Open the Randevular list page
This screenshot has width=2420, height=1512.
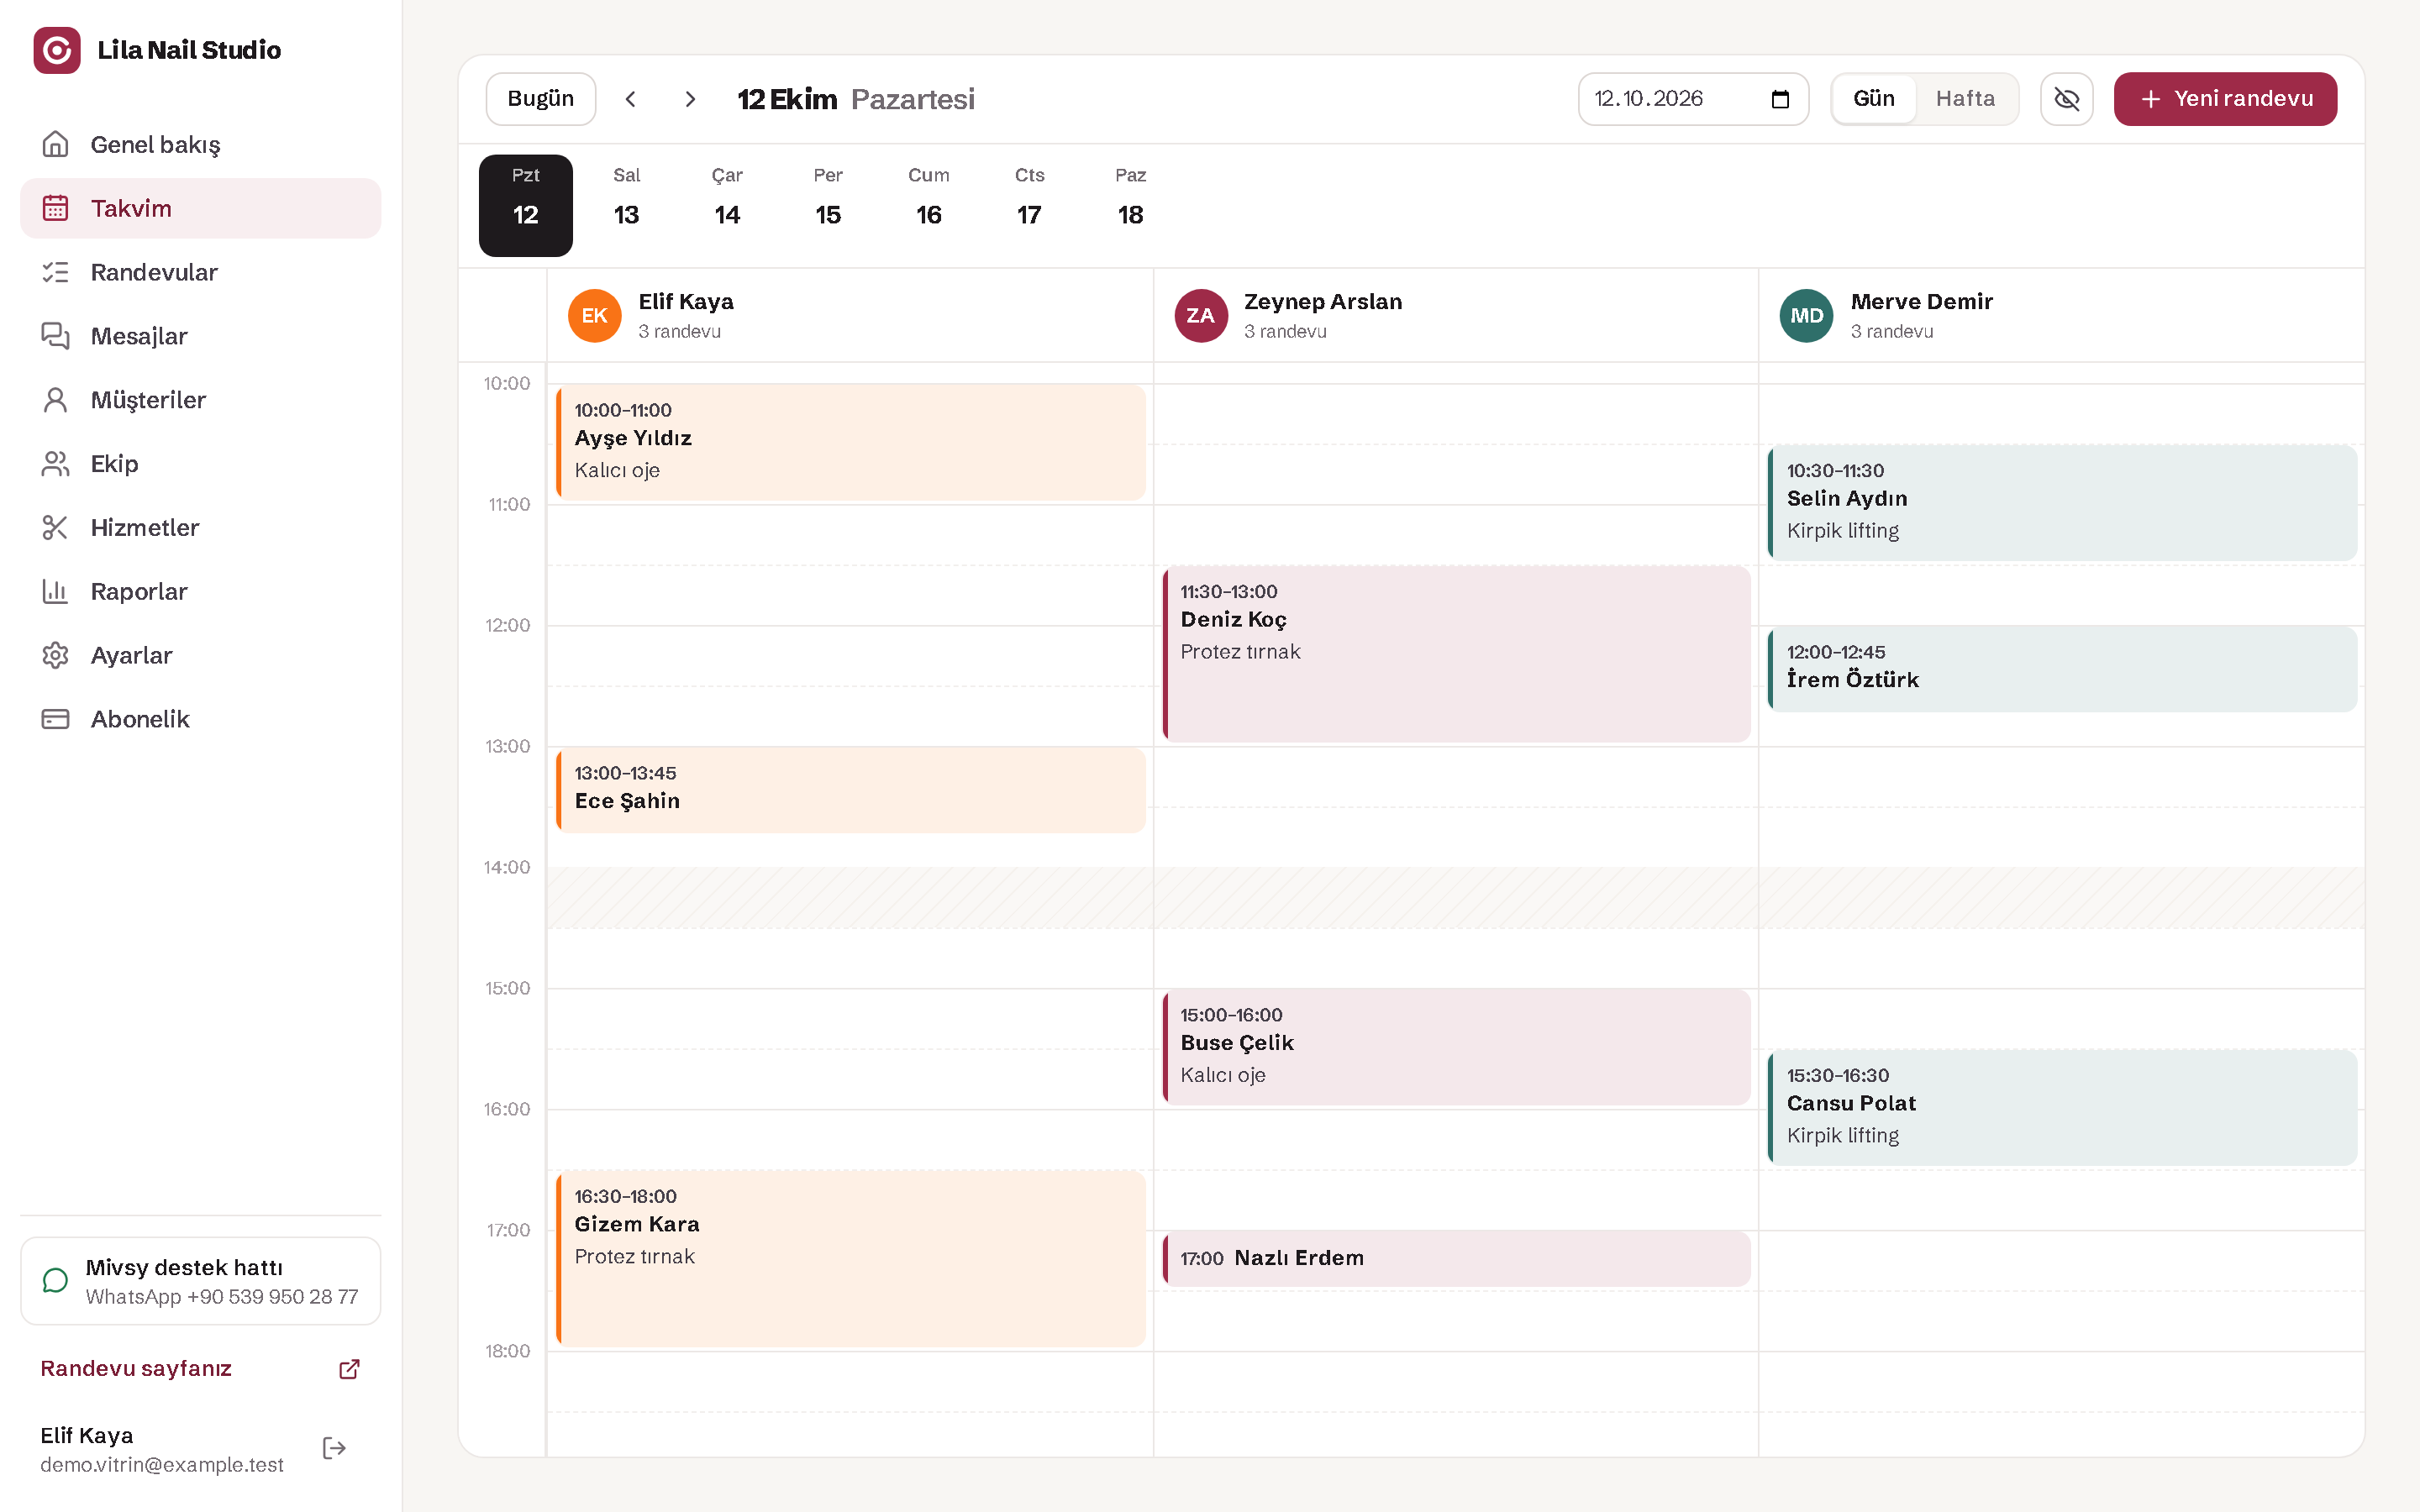(x=200, y=272)
